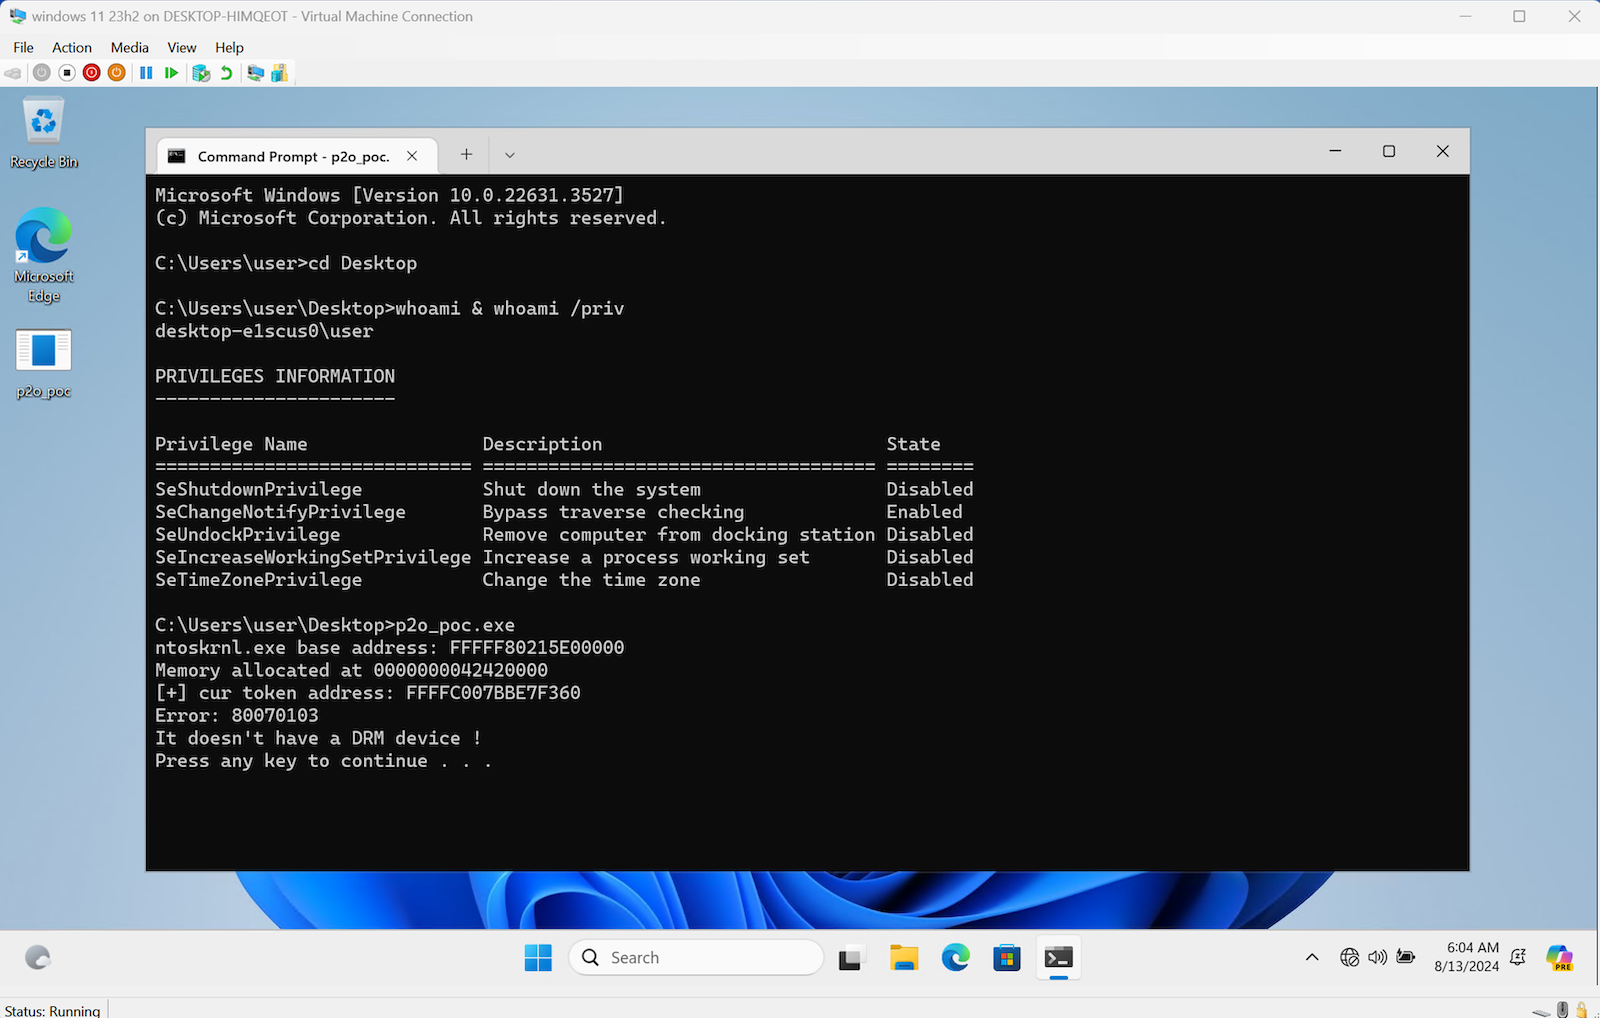The height and width of the screenshot is (1018, 1600).
Task: Turn off the VM with the black square icon
Action: click(67, 73)
